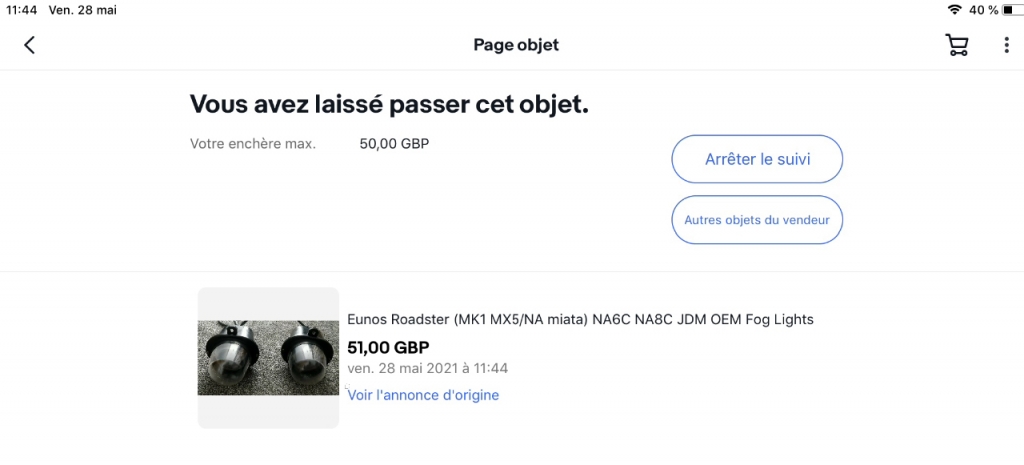
Task: Tap the Wi-Fi status icon
Action: pyautogui.click(x=954, y=10)
